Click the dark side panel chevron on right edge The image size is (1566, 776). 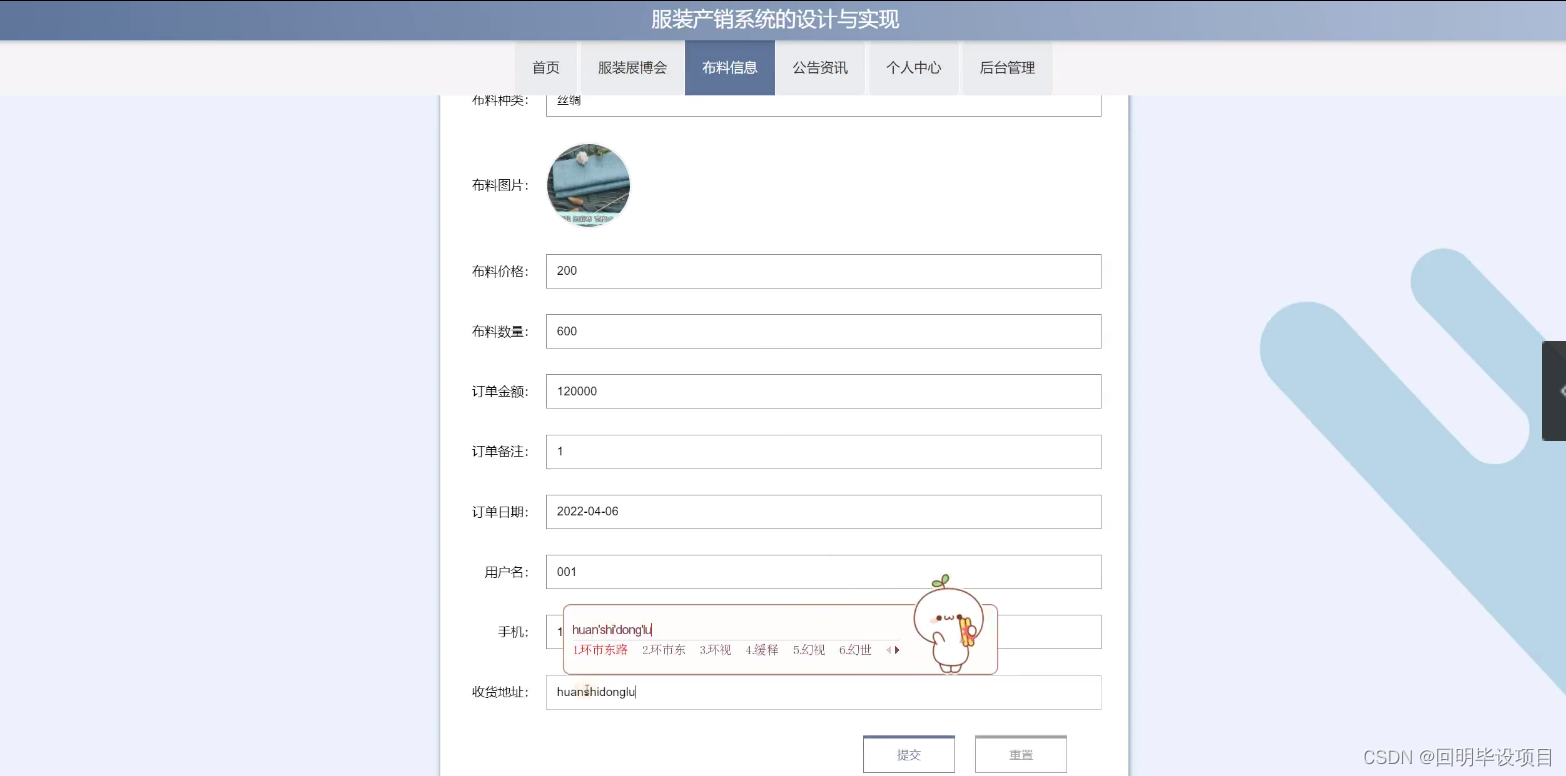click(1556, 391)
